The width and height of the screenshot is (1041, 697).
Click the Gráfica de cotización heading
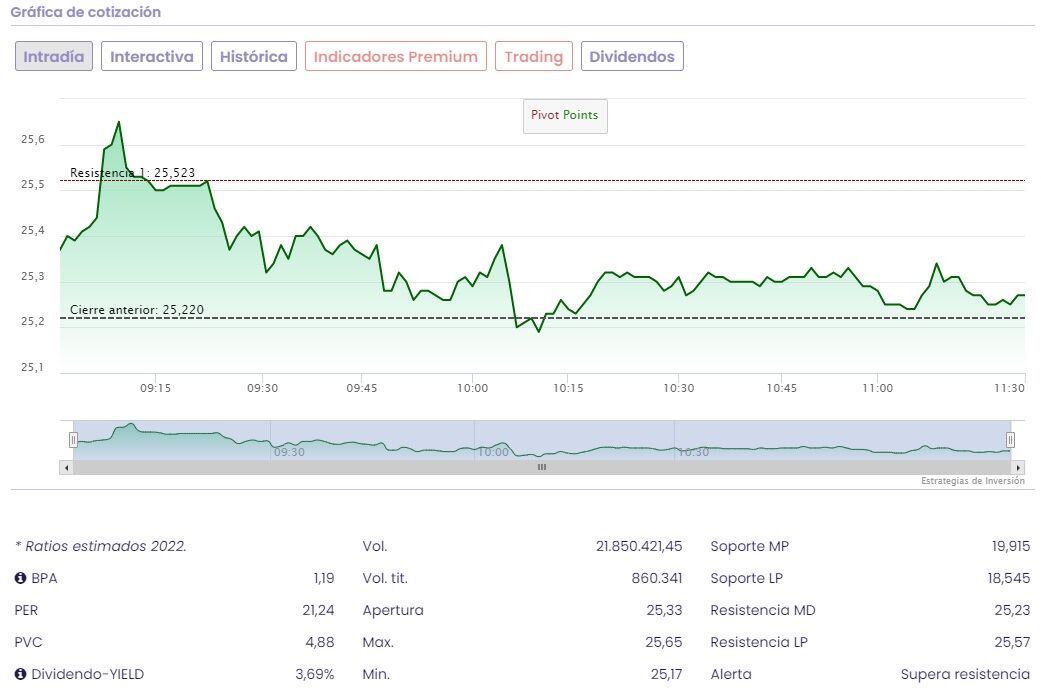point(85,12)
